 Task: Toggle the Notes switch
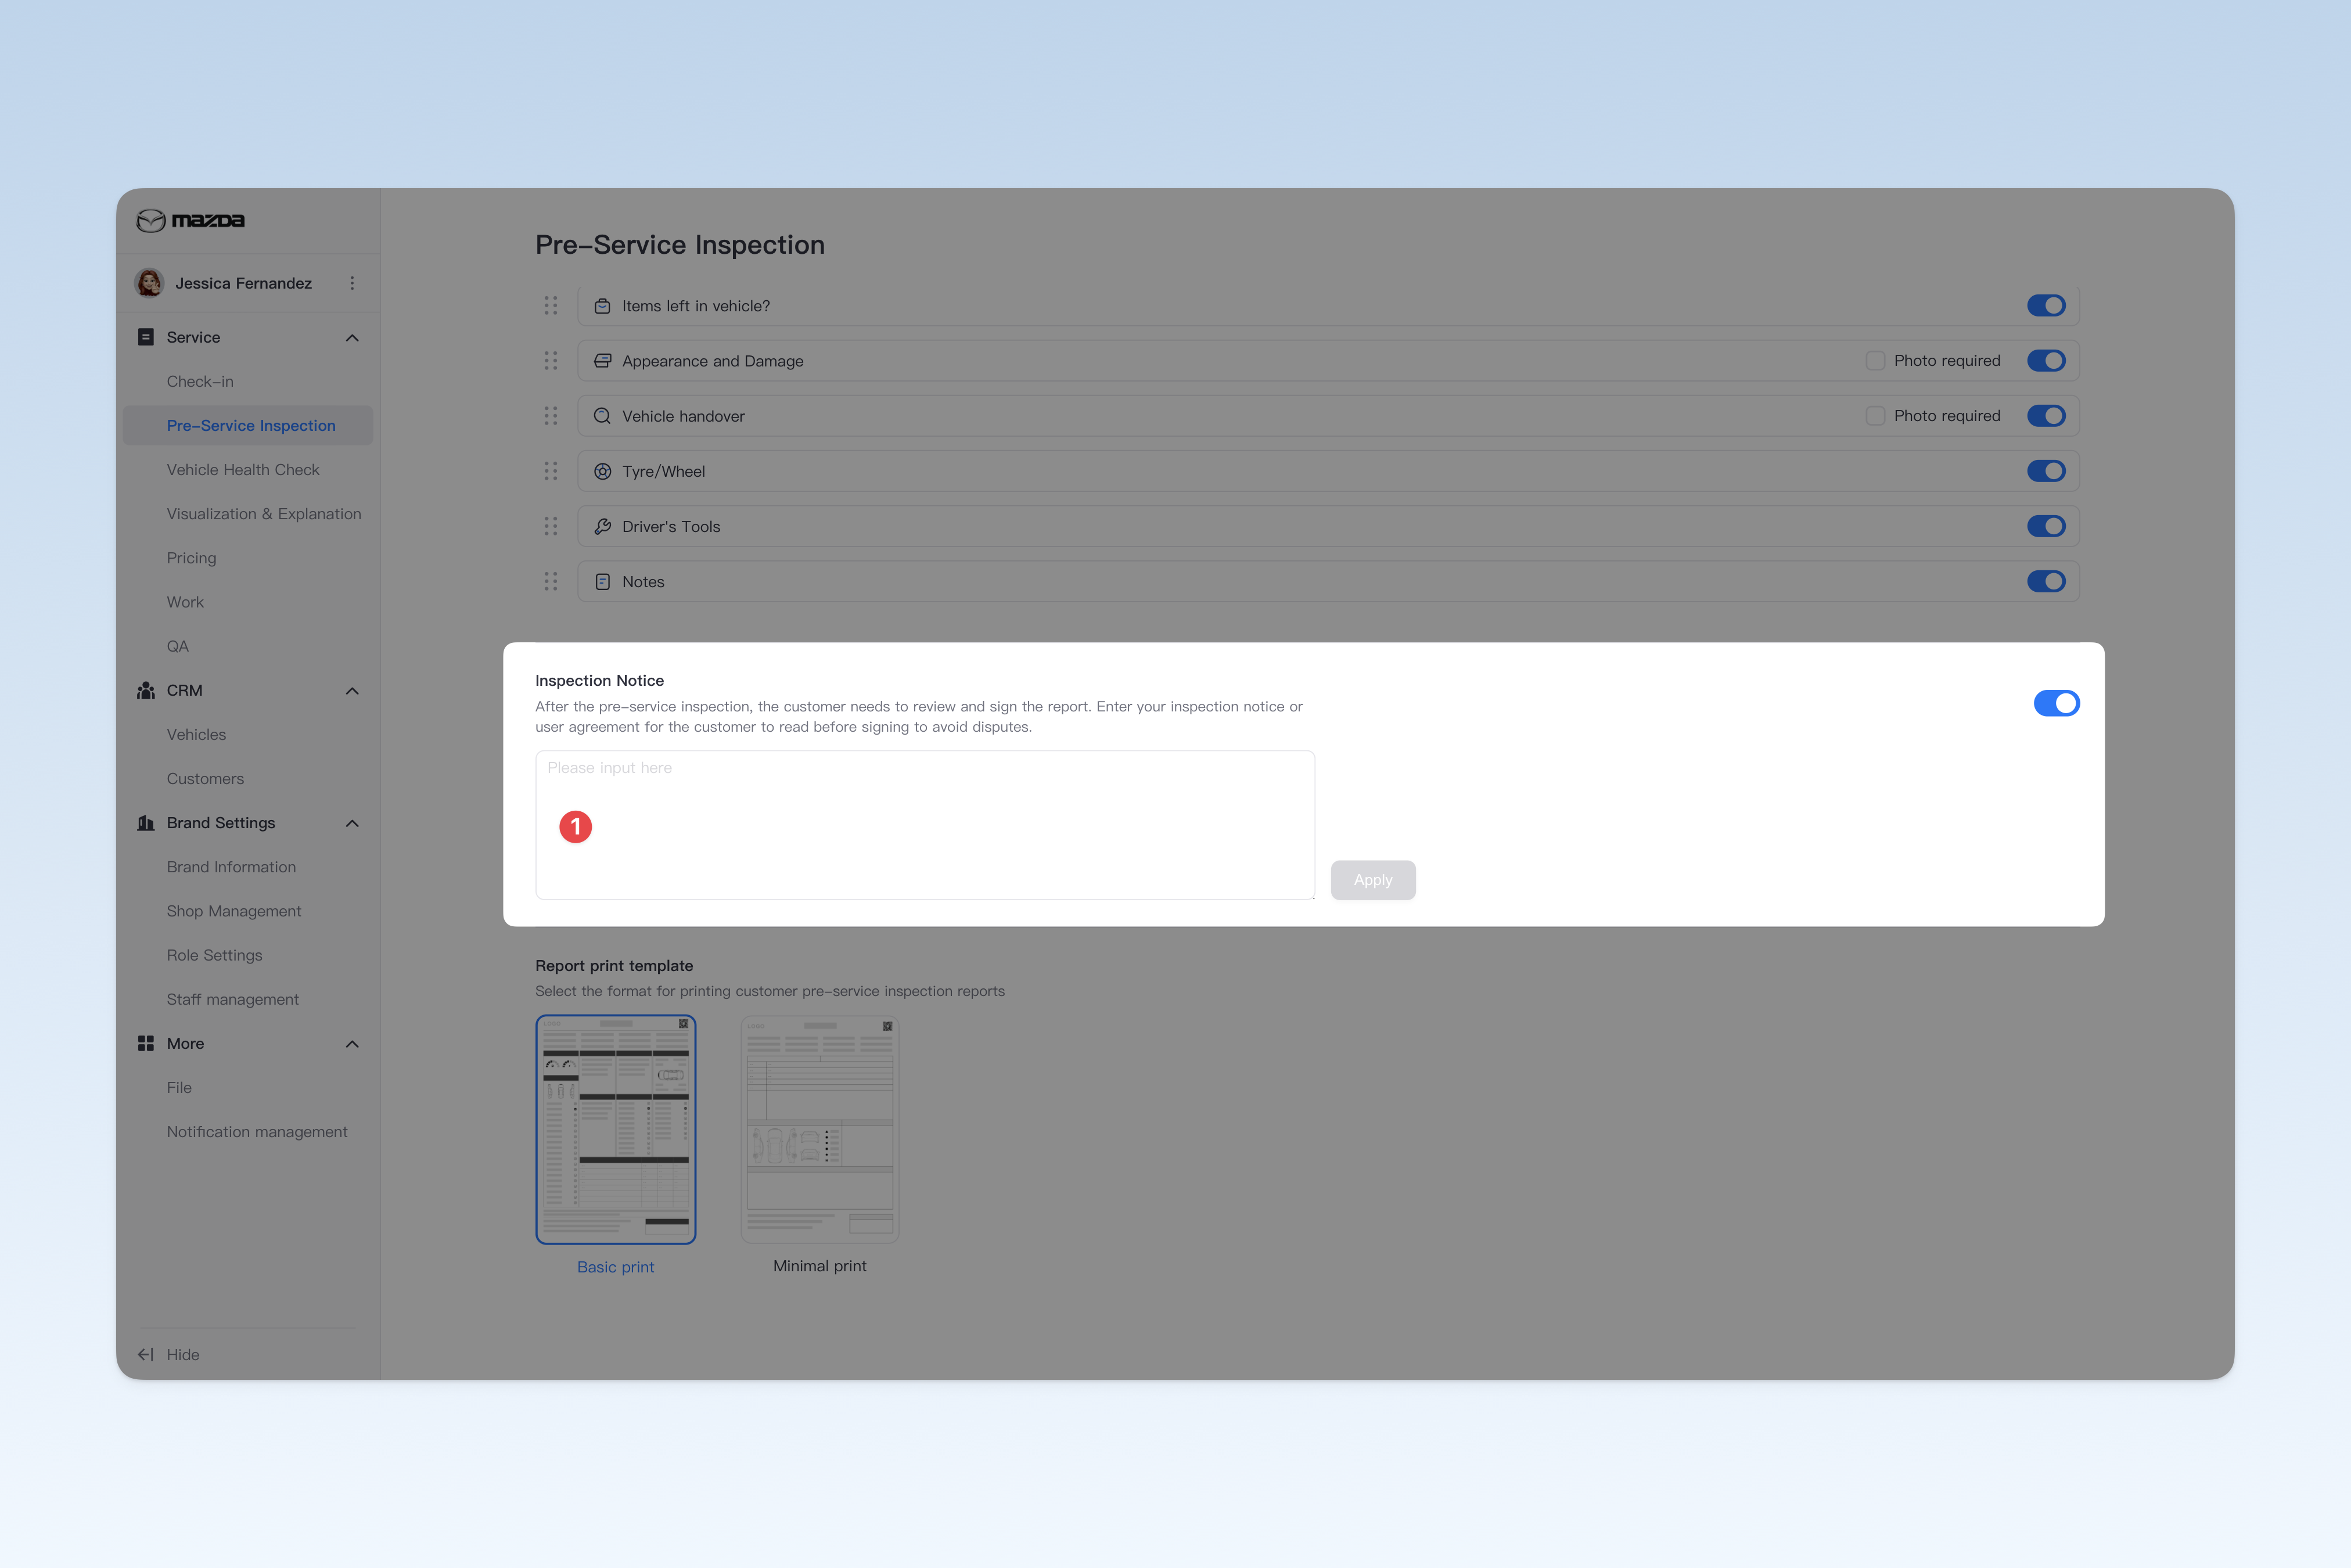click(2046, 581)
